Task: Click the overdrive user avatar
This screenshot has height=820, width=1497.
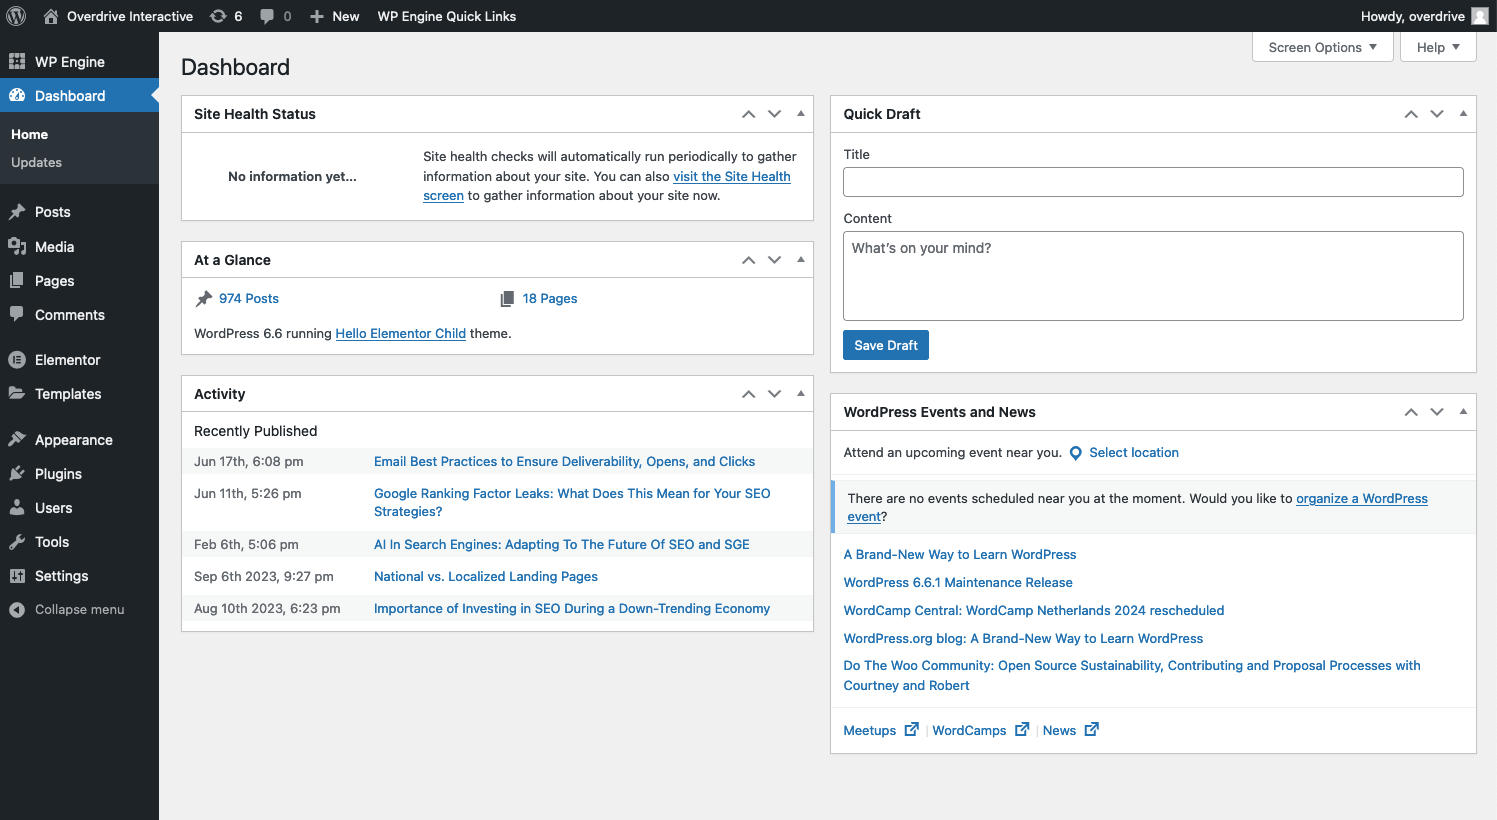Action: [x=1480, y=16]
